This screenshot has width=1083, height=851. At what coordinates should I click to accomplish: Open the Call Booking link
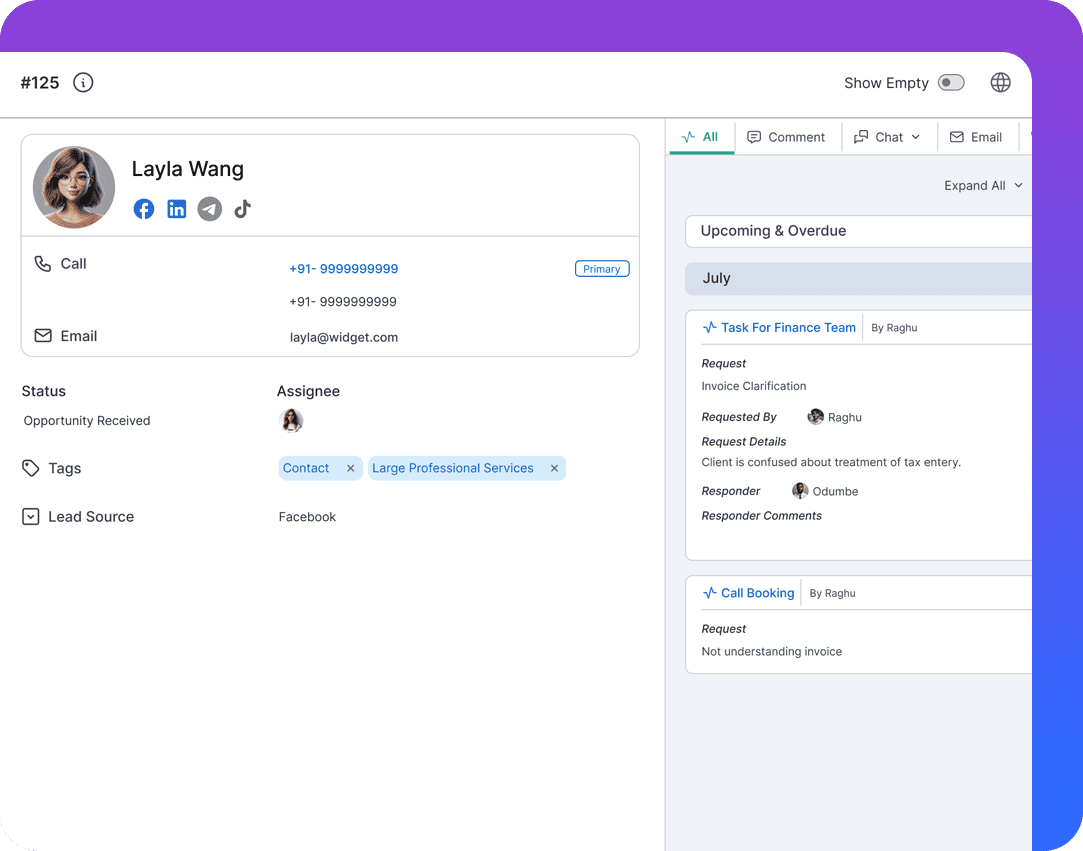coord(758,593)
